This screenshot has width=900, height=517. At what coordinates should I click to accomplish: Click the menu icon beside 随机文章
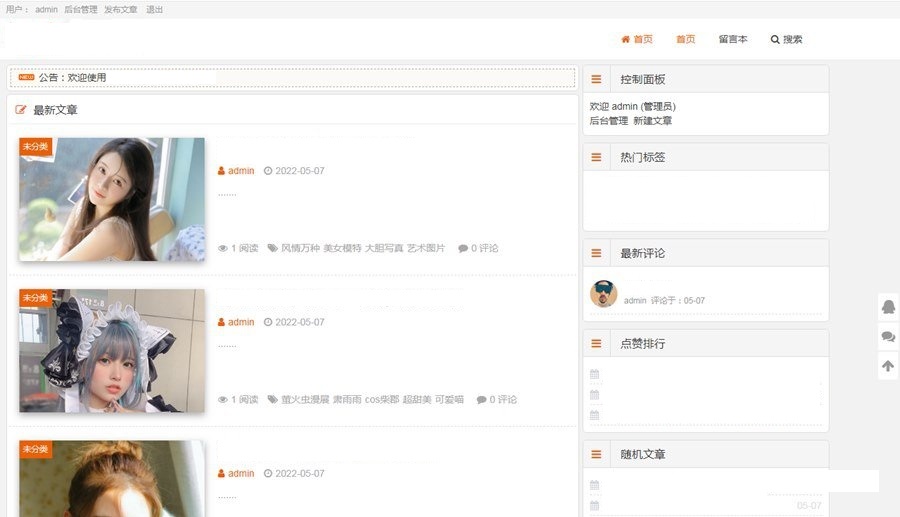[597, 454]
